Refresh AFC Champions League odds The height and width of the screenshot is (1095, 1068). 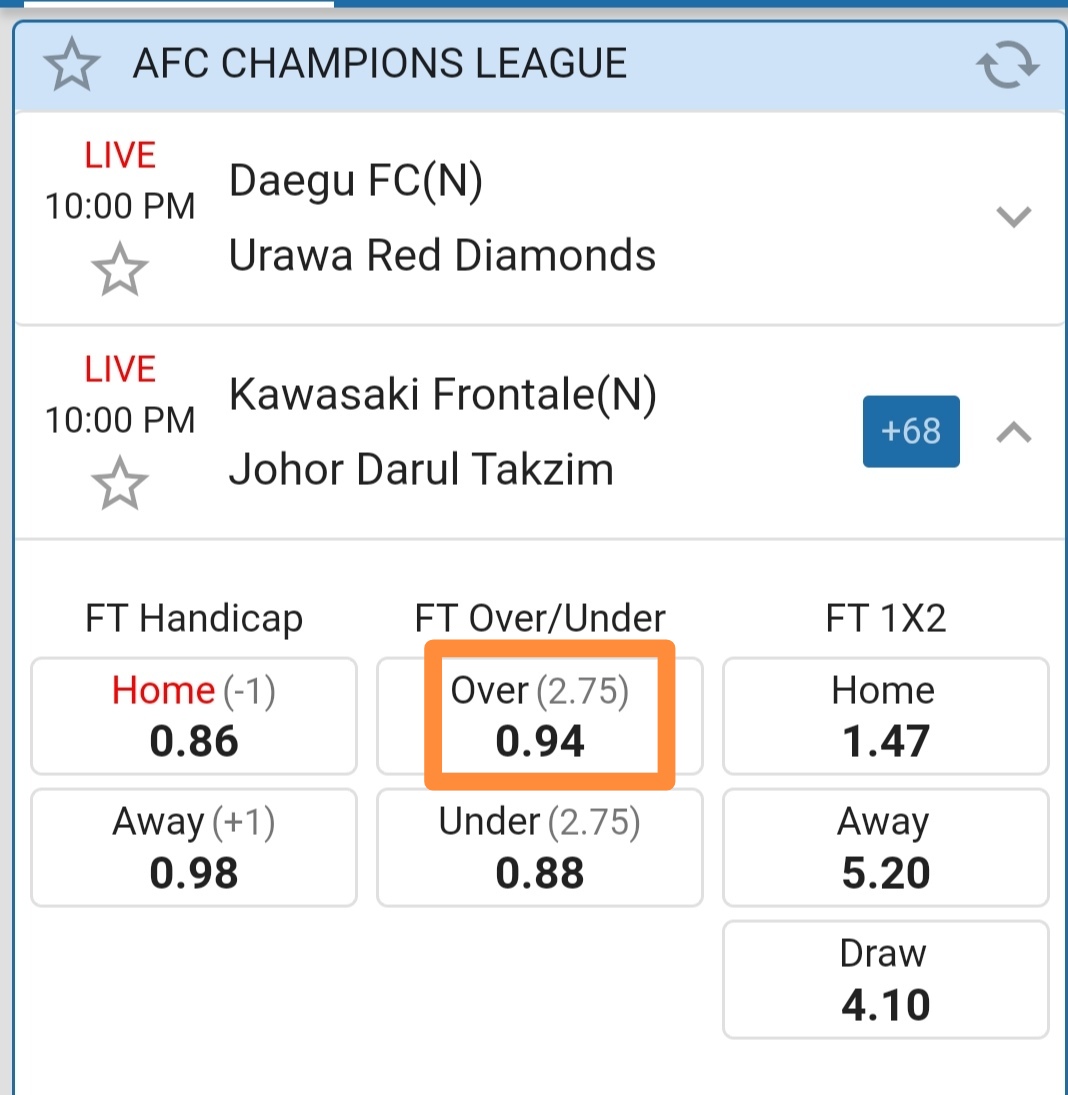[1007, 66]
